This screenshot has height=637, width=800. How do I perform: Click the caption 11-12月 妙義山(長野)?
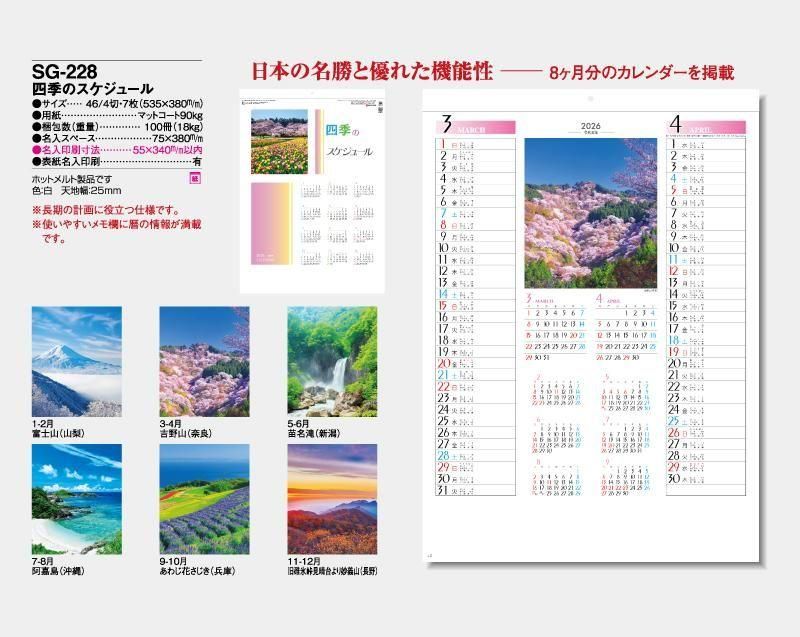pyautogui.click(x=332, y=567)
